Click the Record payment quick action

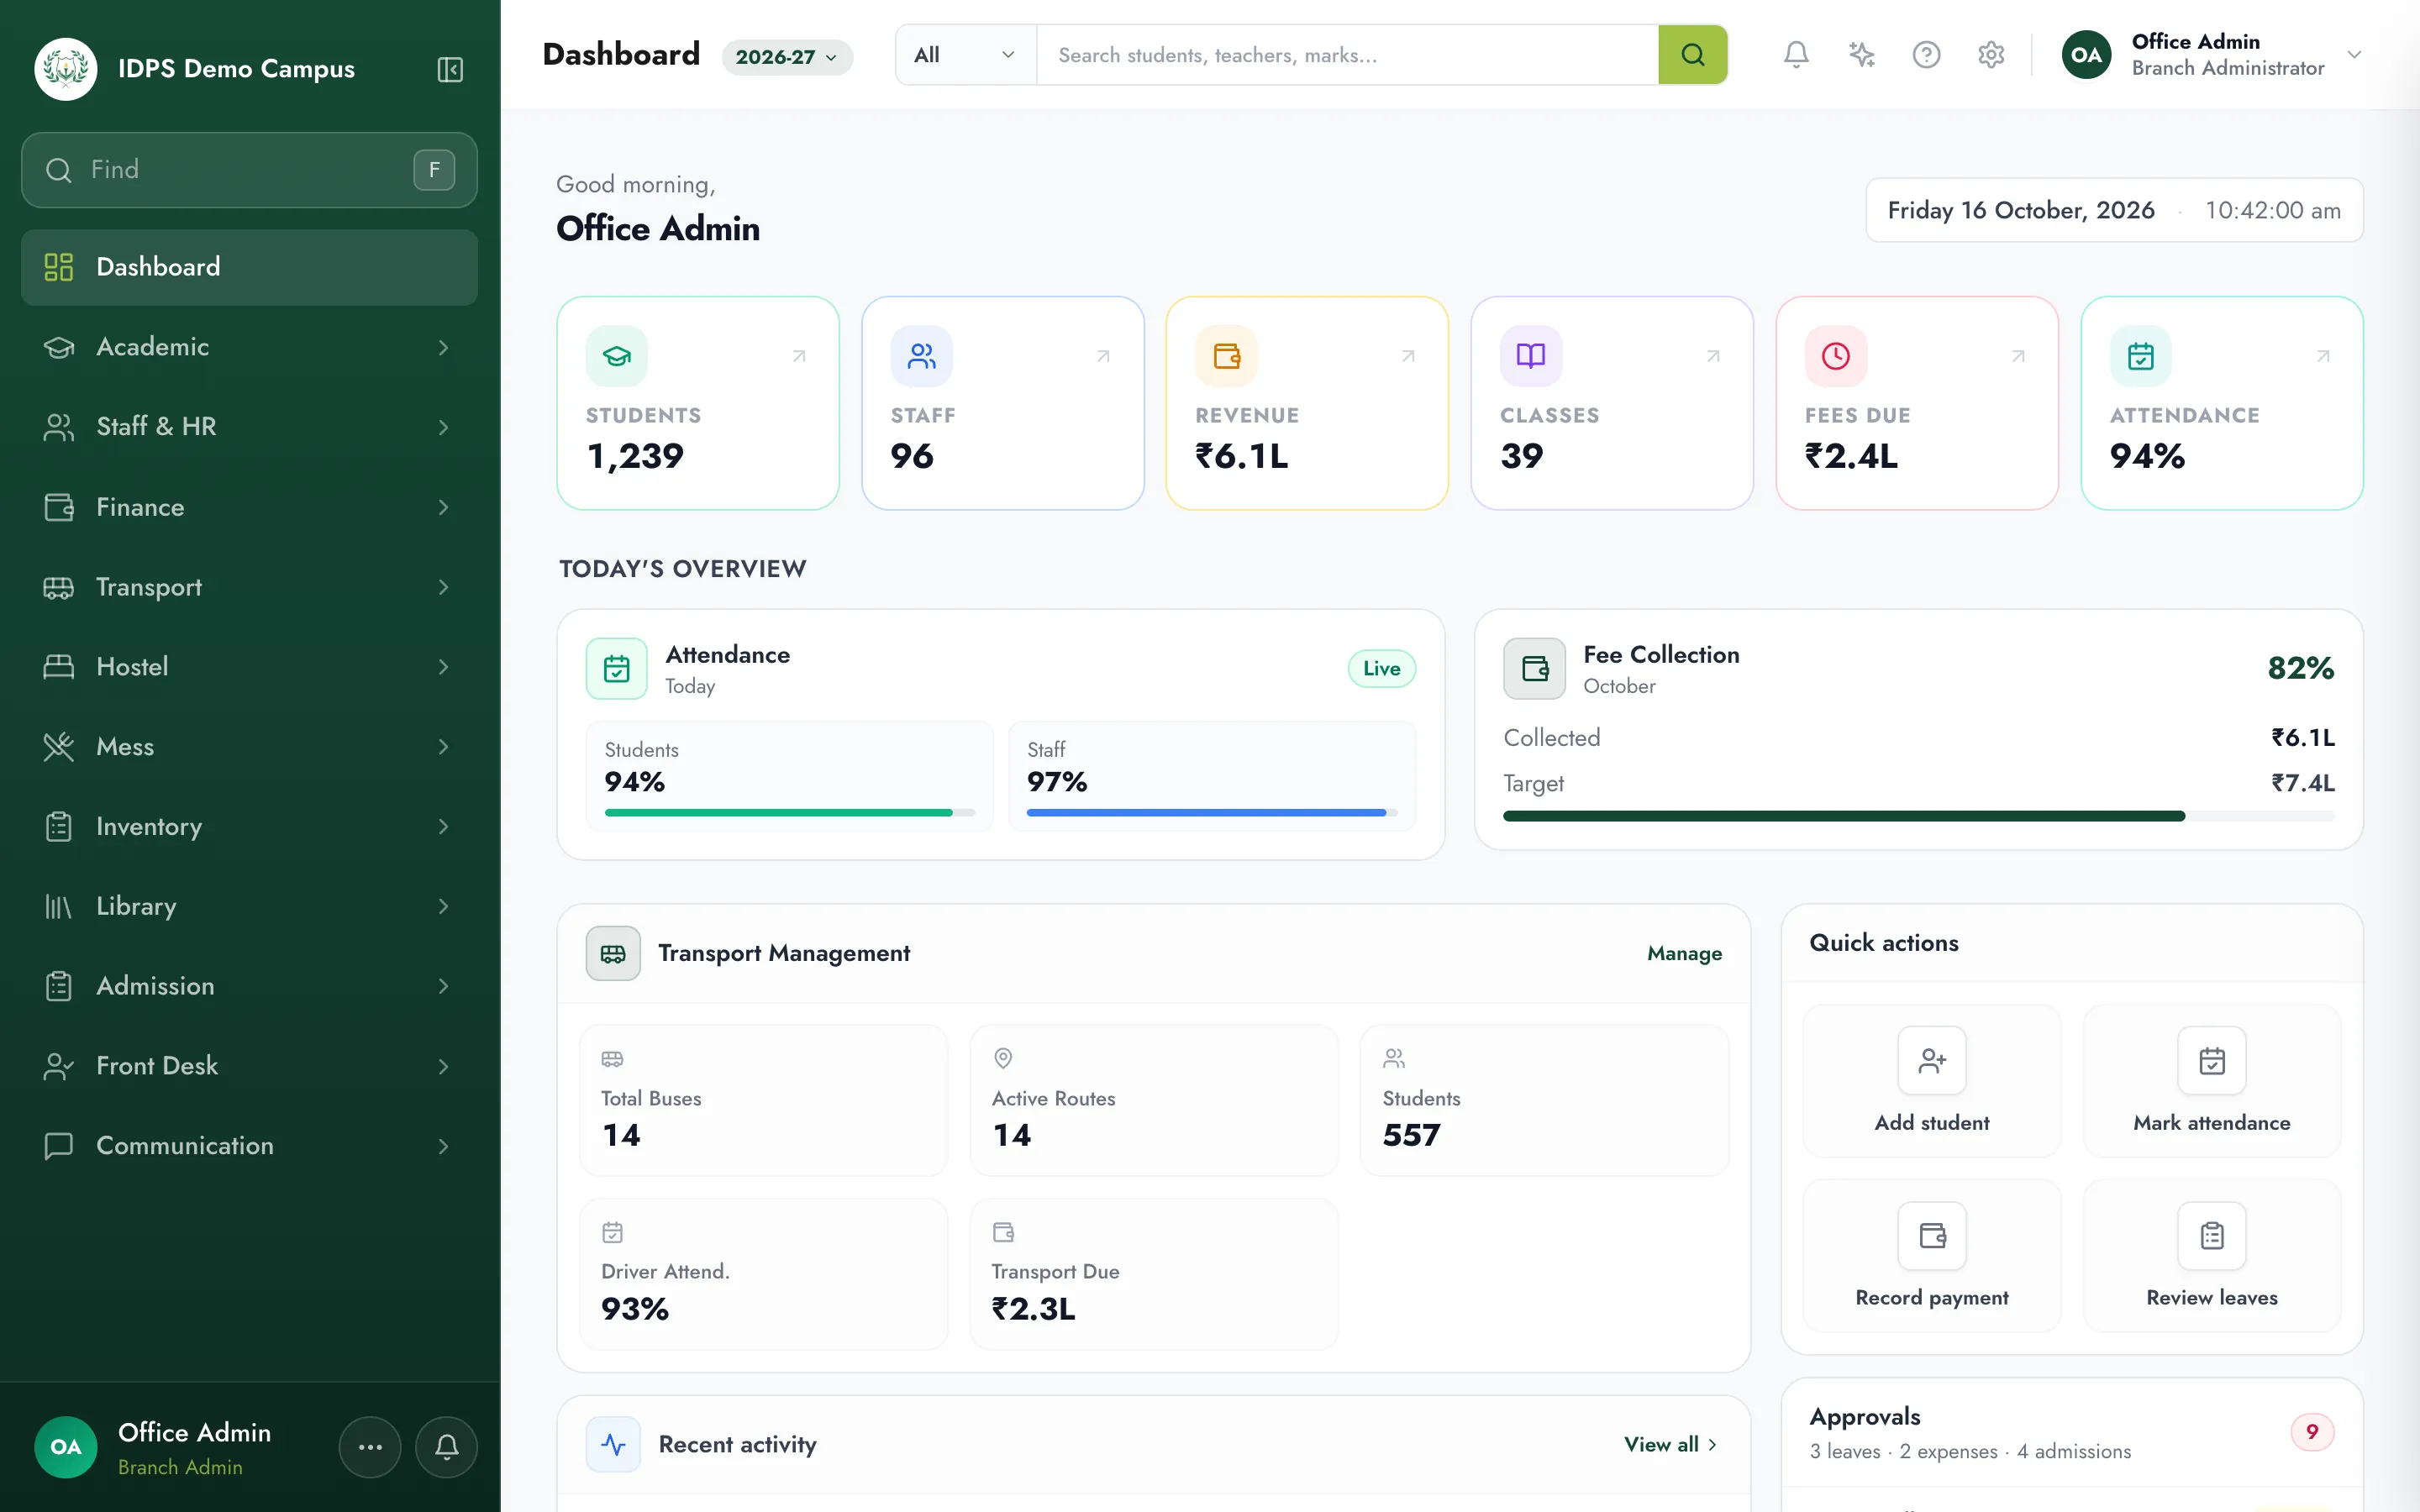click(1931, 1255)
